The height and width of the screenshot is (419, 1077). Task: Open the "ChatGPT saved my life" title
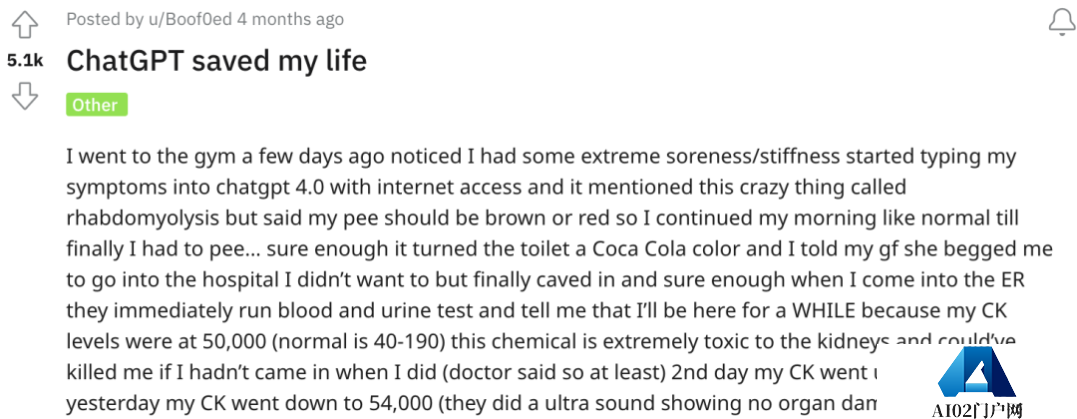[216, 61]
